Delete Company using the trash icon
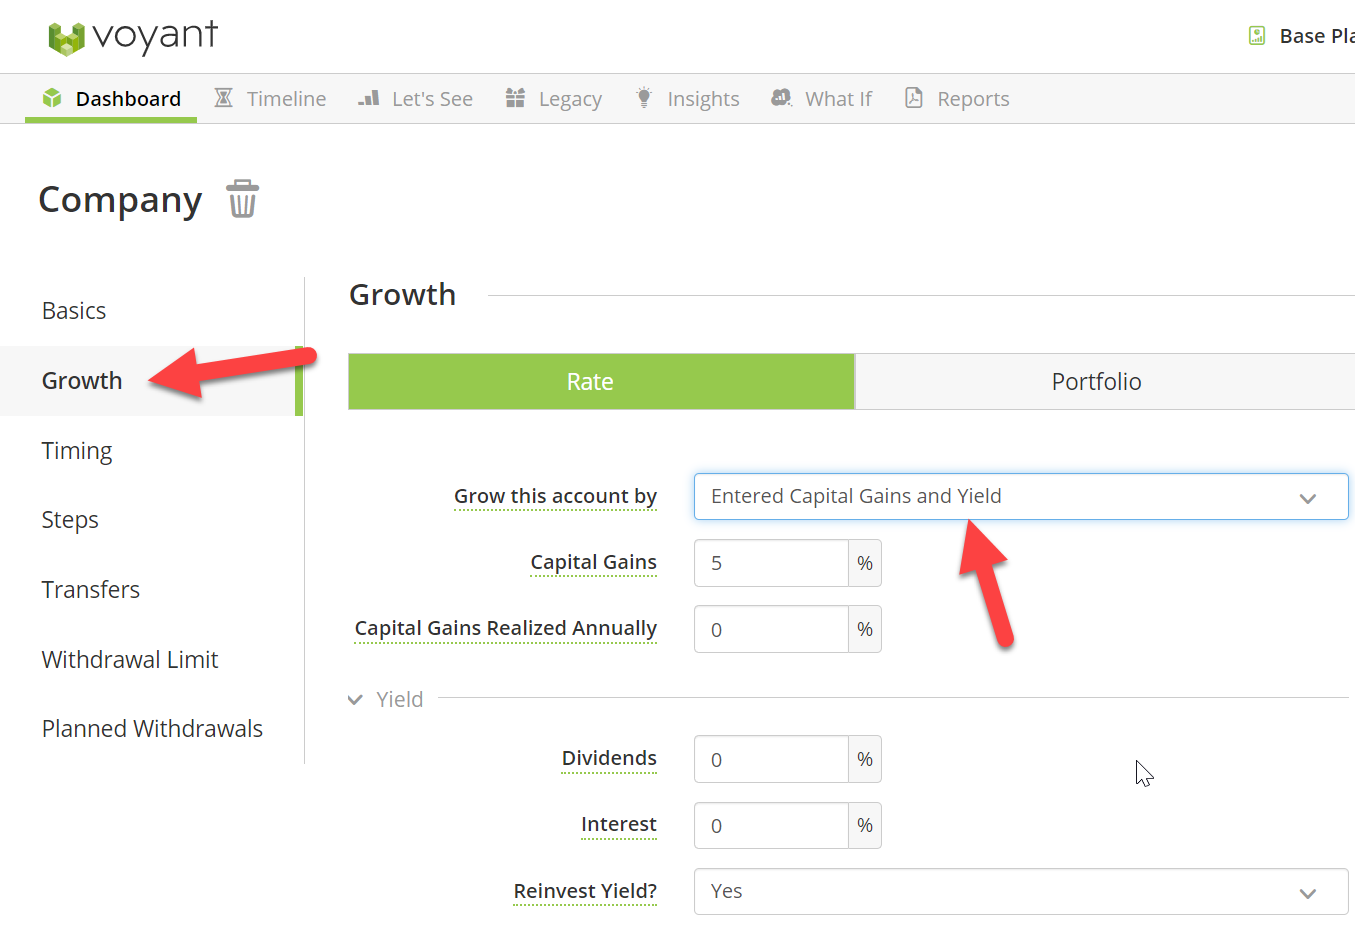Image resolution: width=1355 pixels, height=937 pixels. click(242, 198)
